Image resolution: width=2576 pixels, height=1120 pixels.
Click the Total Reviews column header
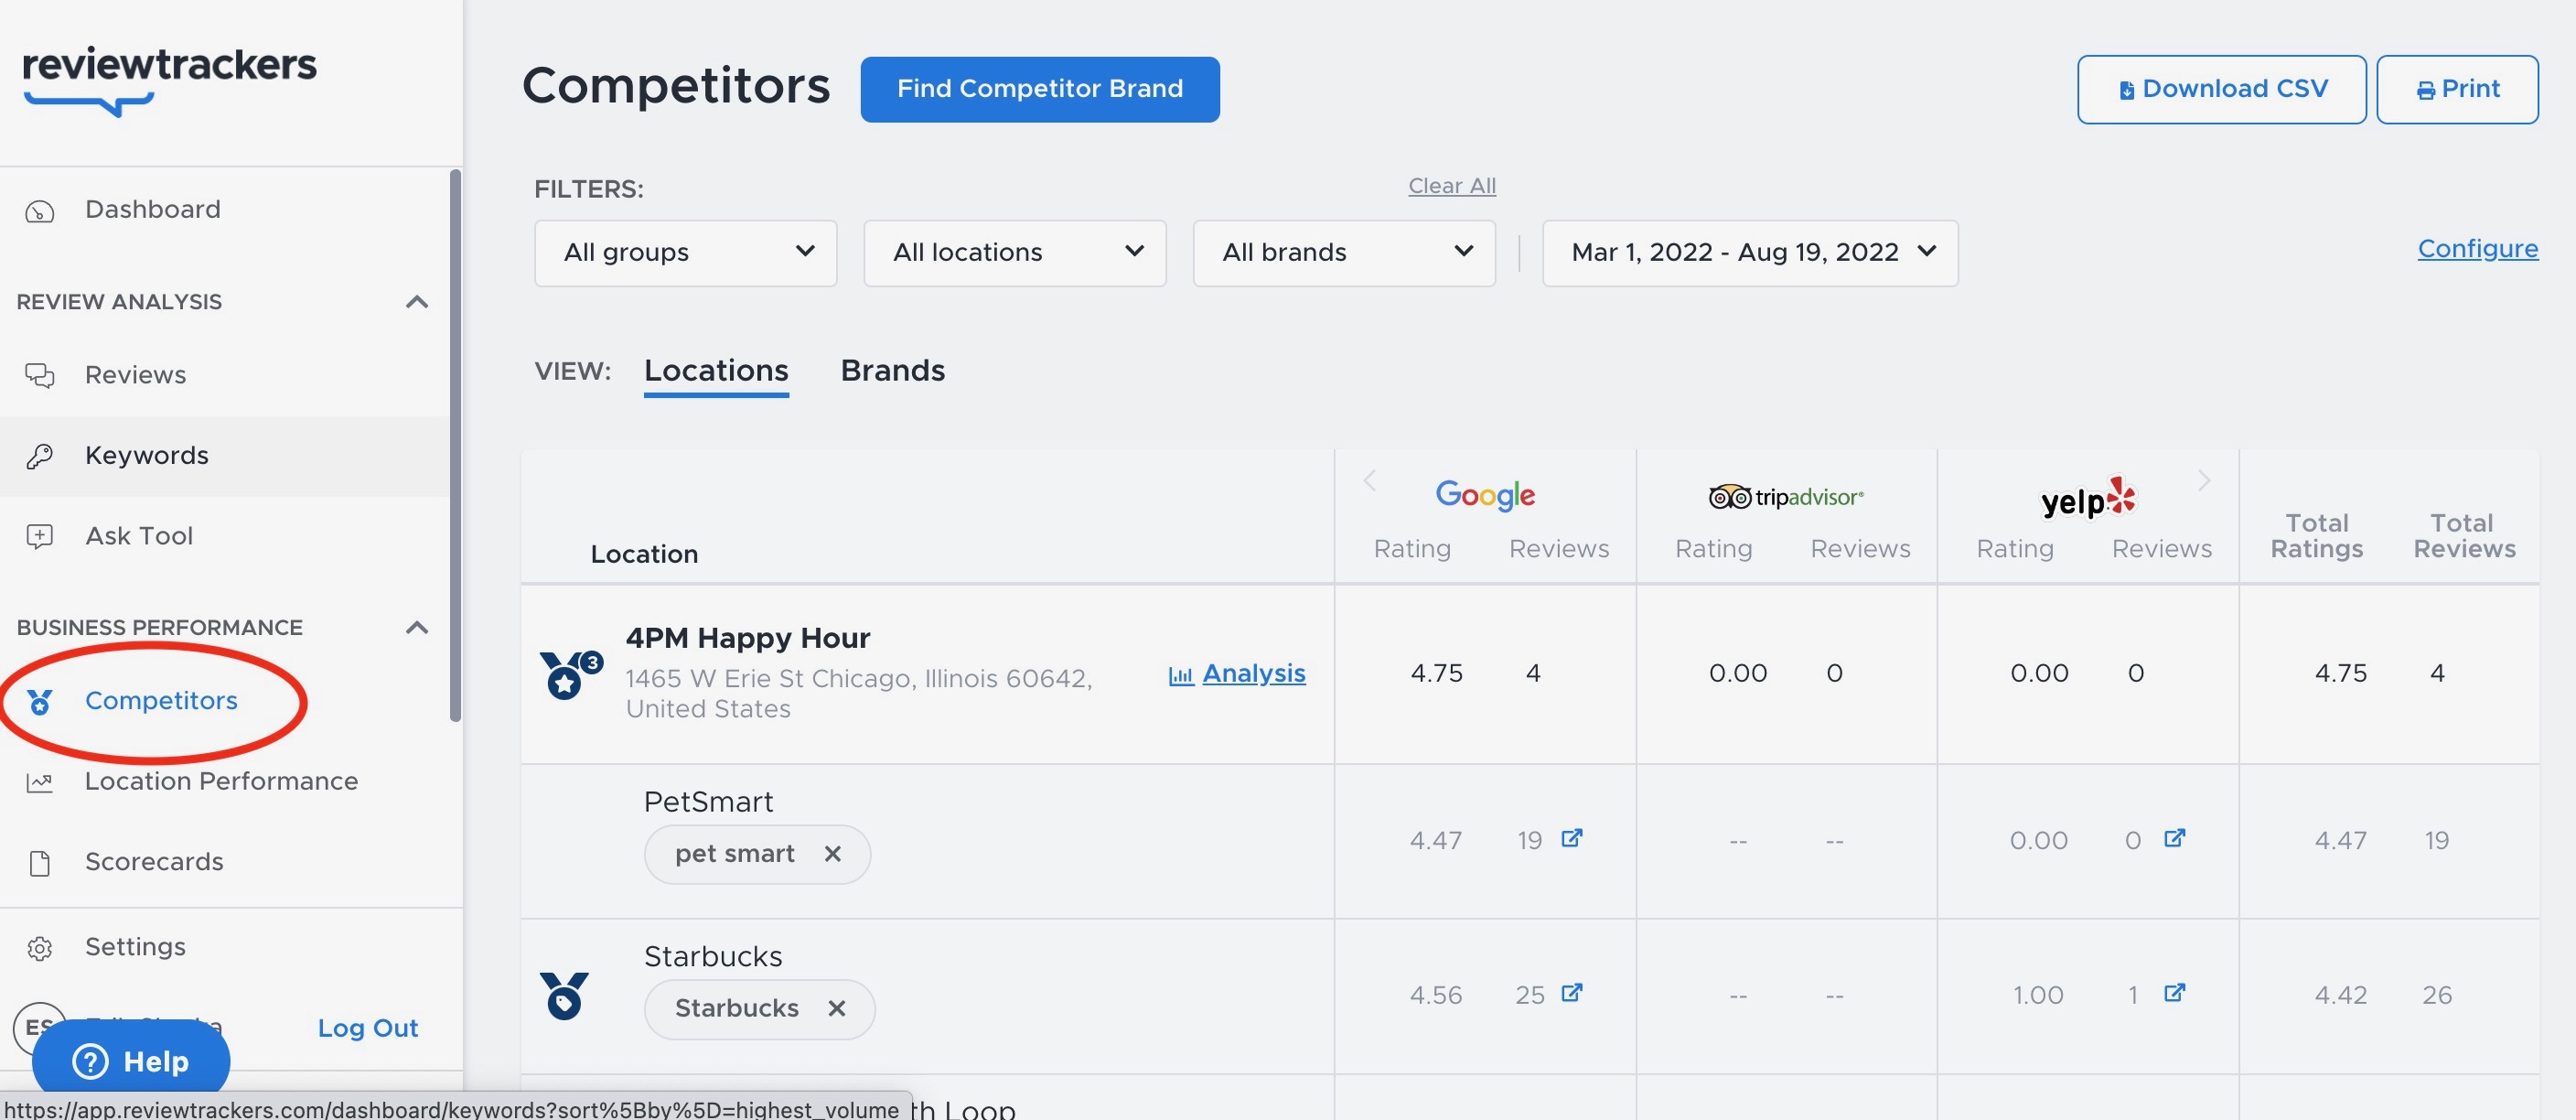point(2464,536)
